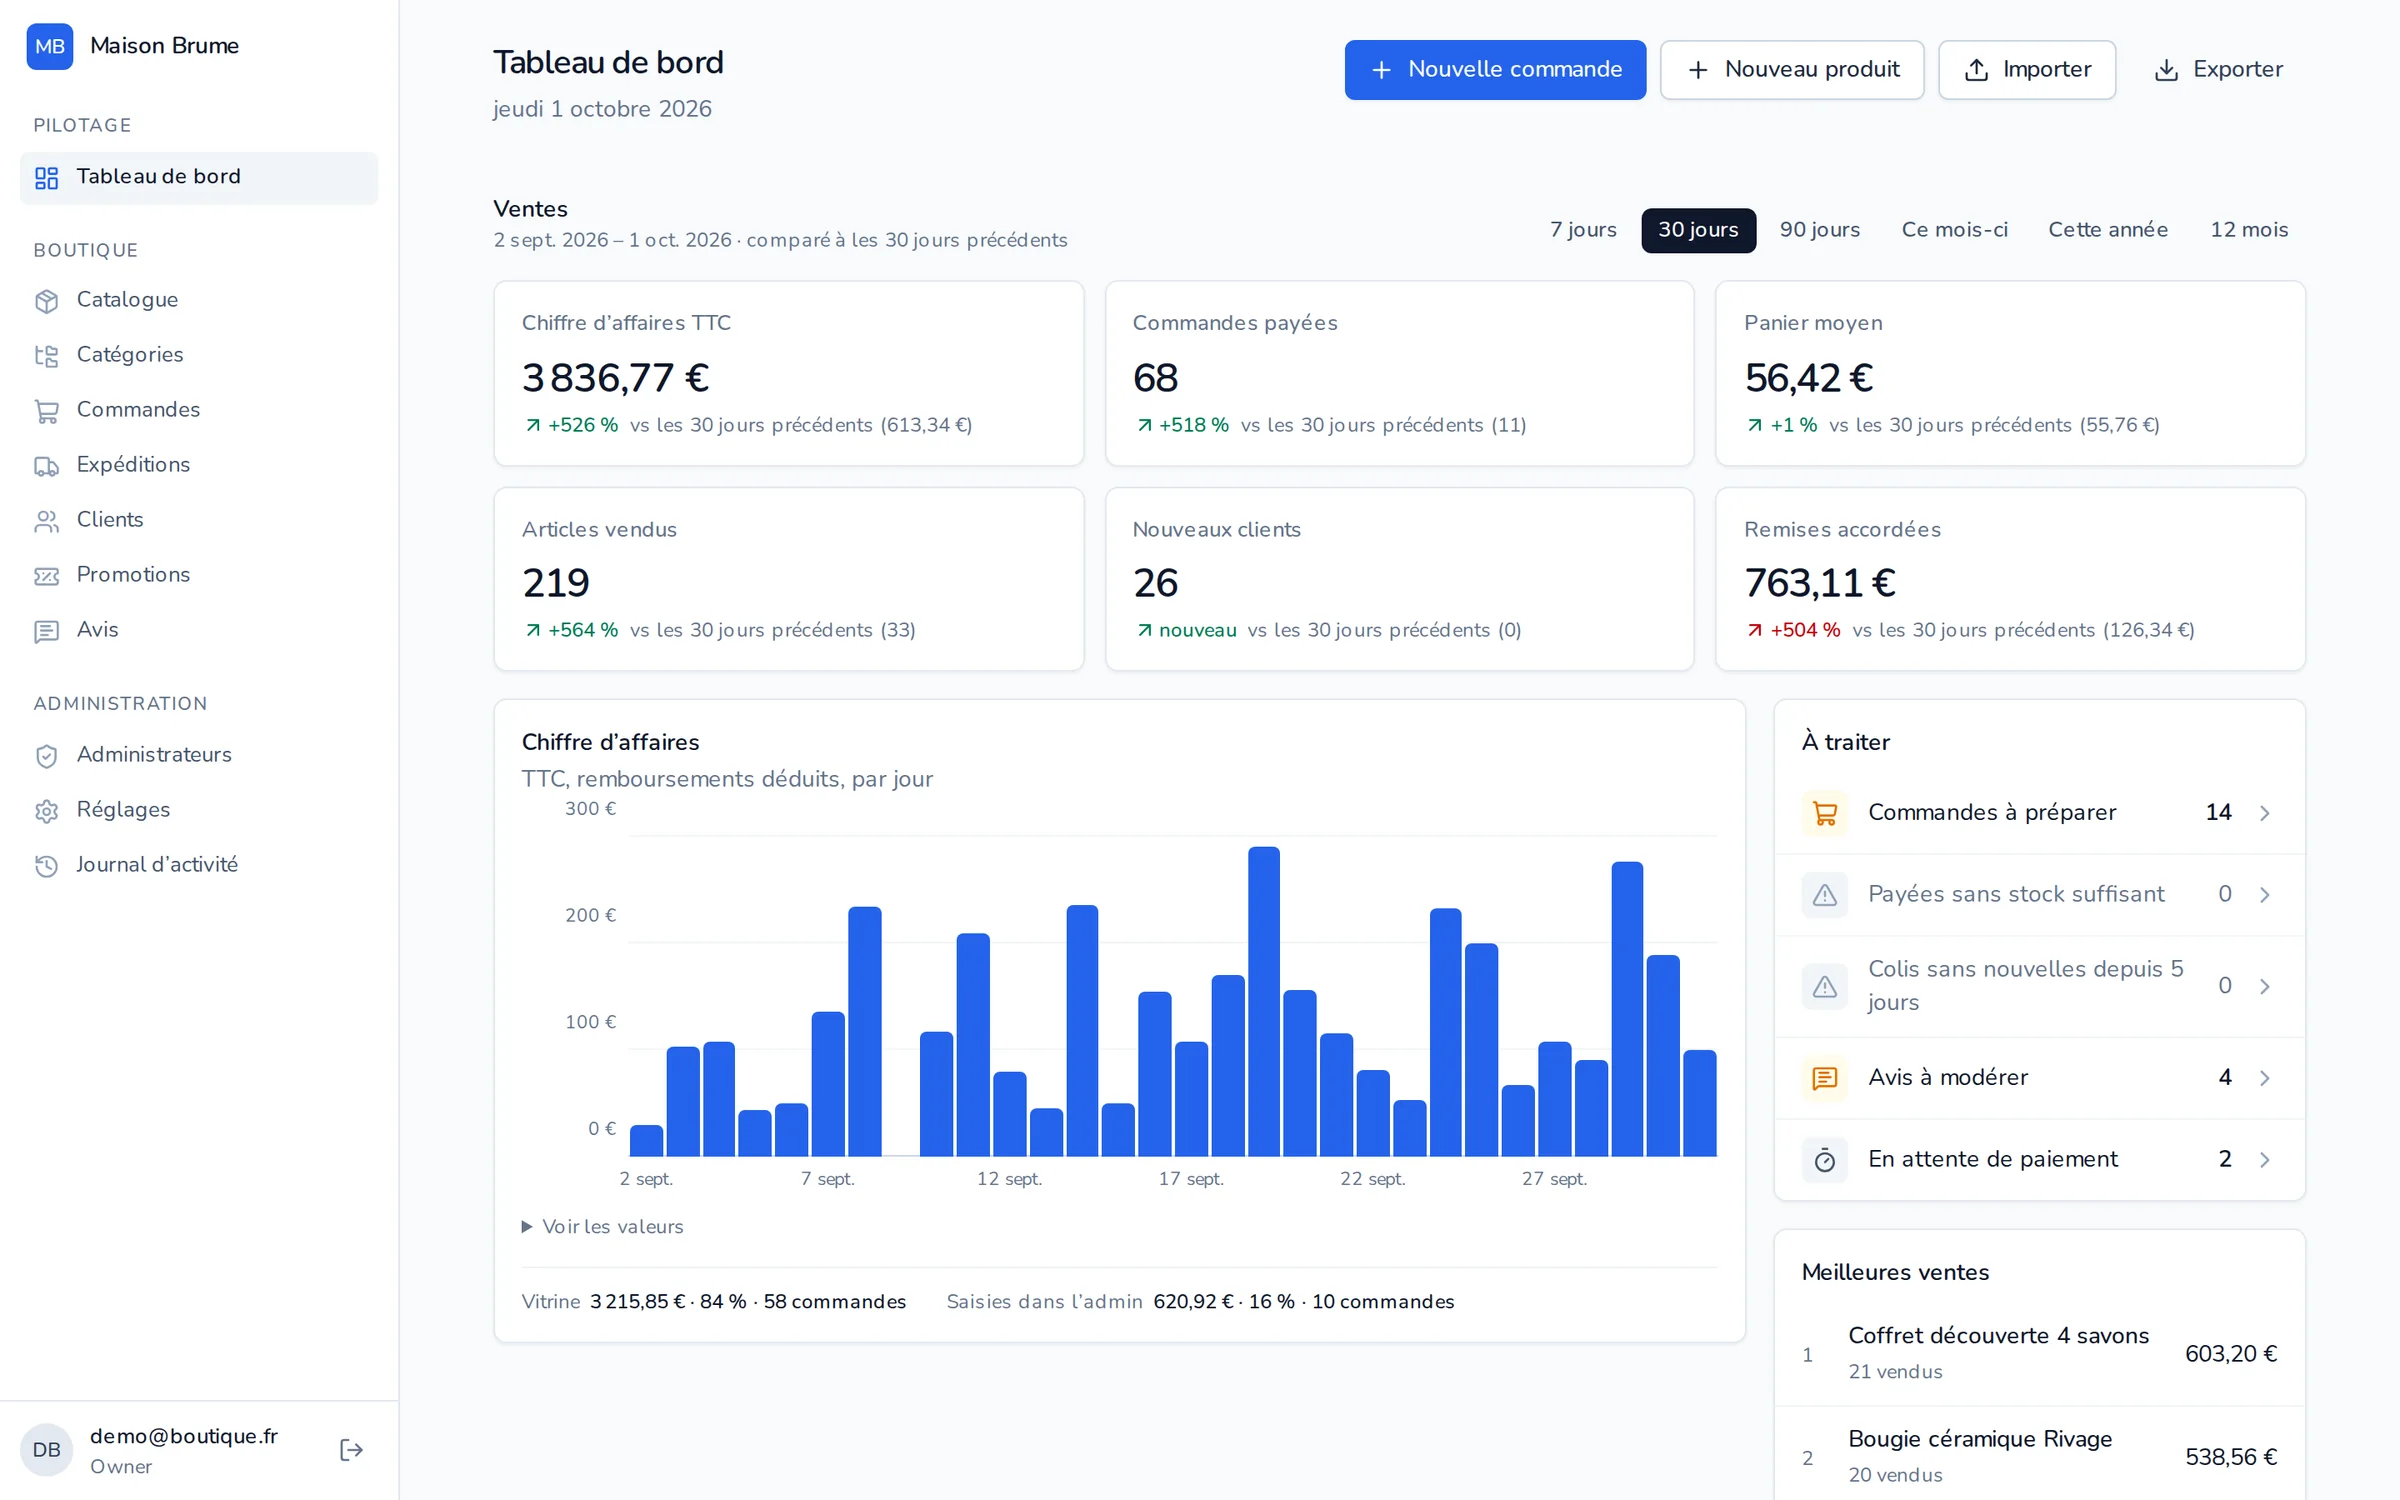2400x1500 pixels.
Task: Open Colis sans nouvelles chevron arrow
Action: click(x=2265, y=987)
